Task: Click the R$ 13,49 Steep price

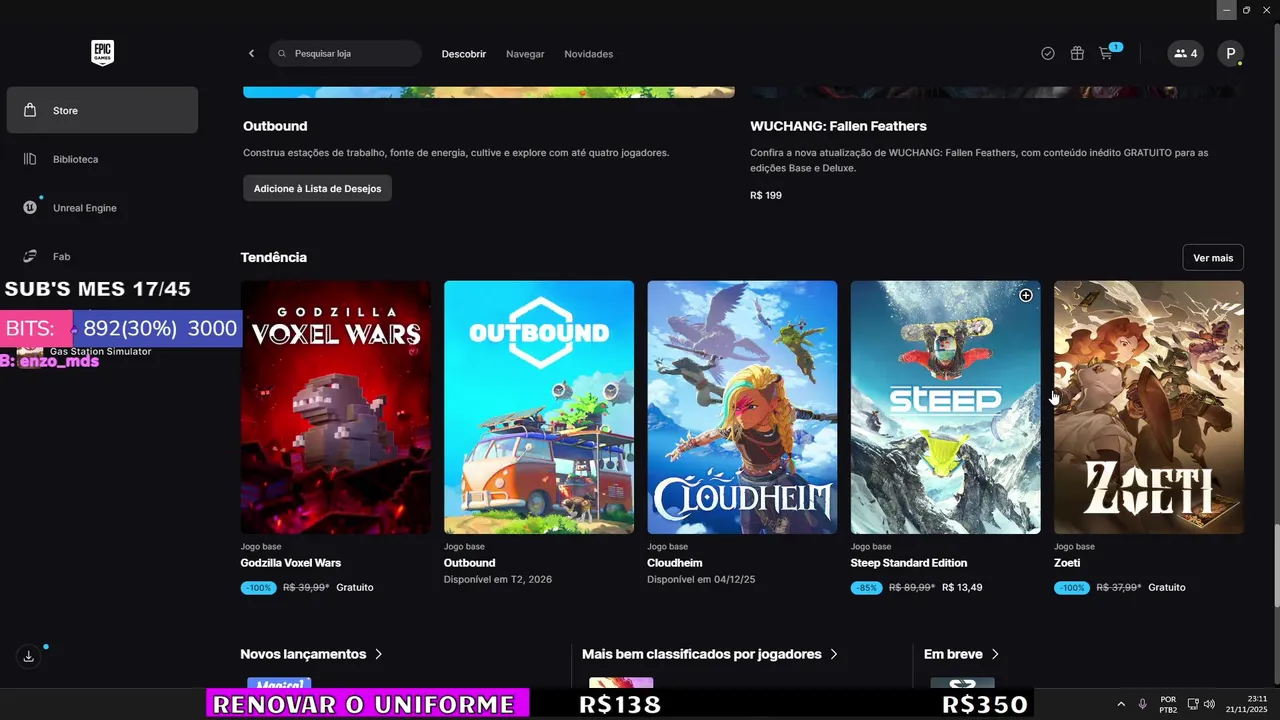Action: tap(962, 587)
